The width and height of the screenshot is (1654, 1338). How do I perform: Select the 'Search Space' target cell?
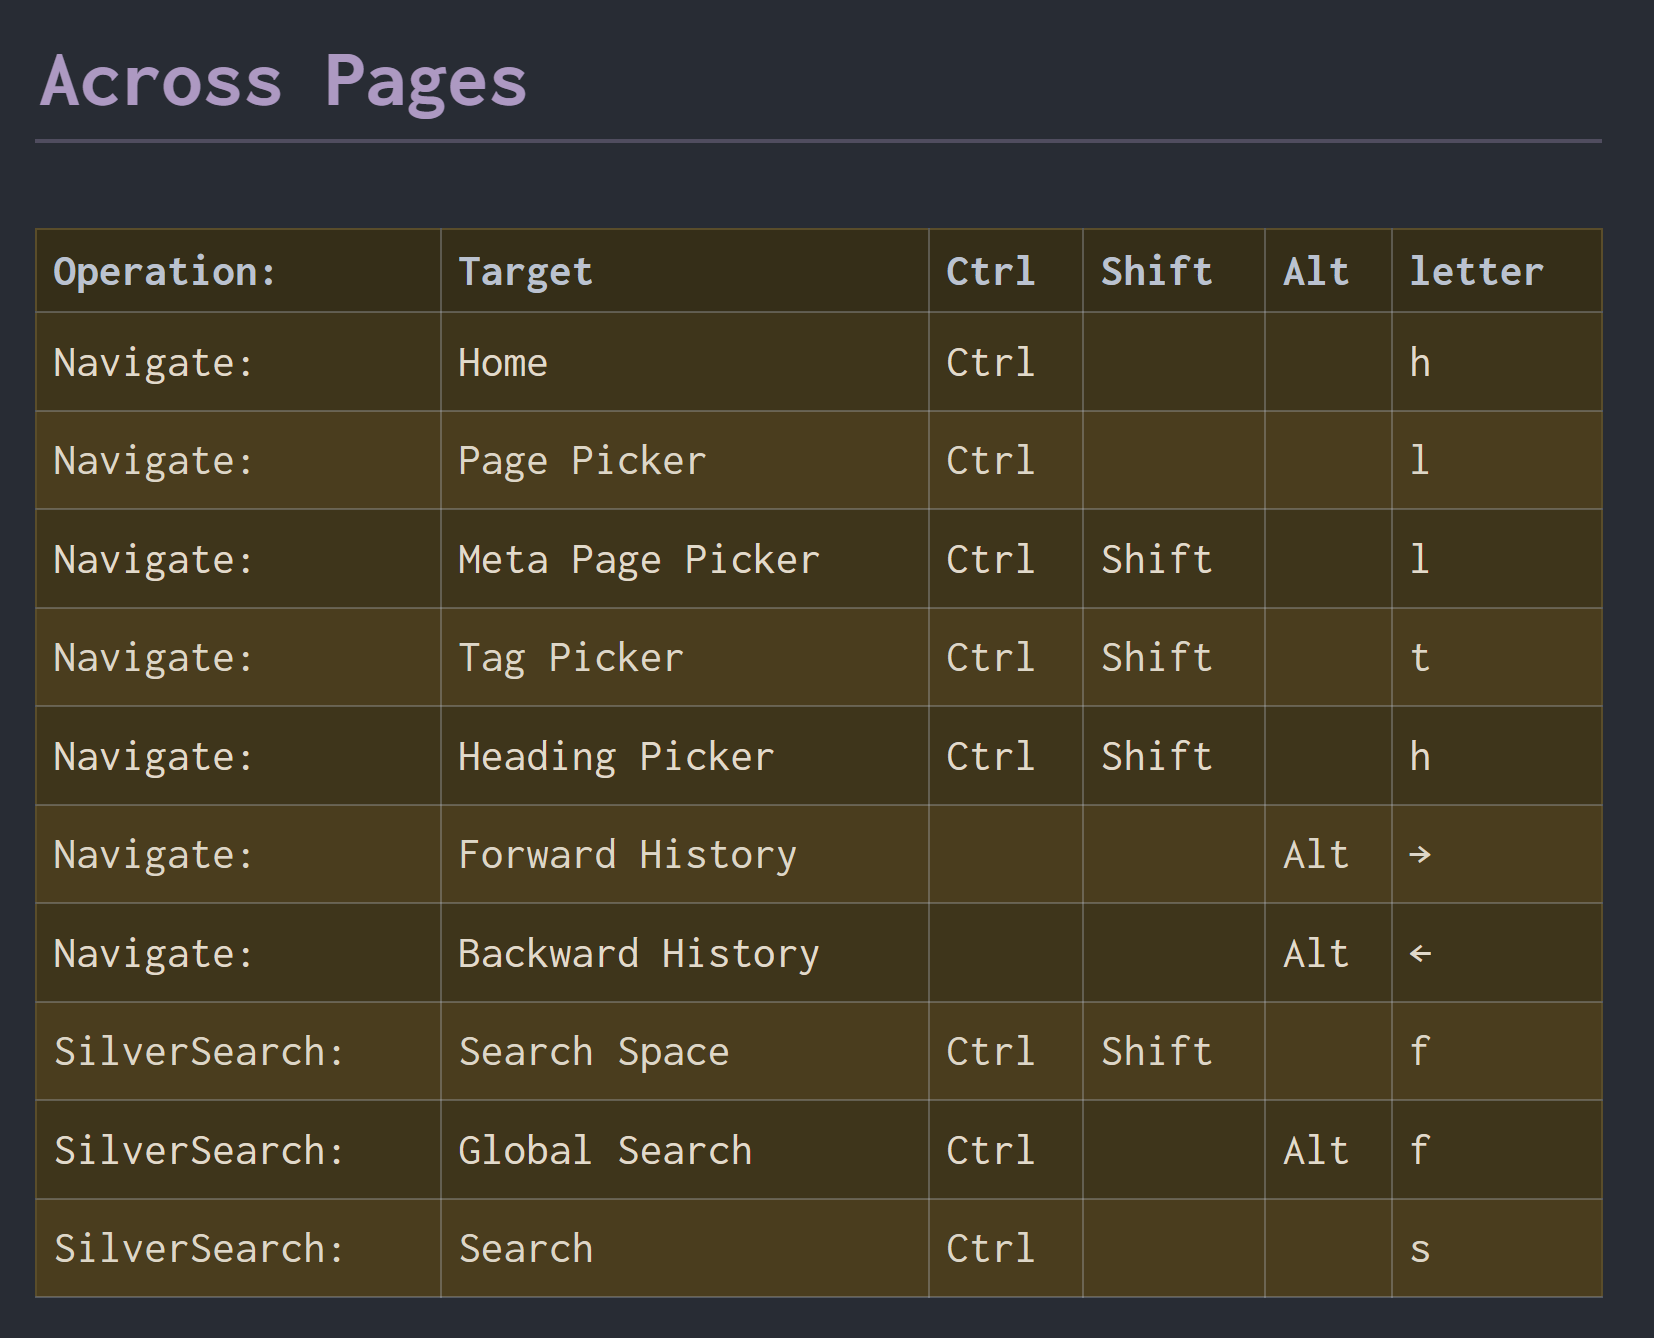click(x=594, y=1052)
